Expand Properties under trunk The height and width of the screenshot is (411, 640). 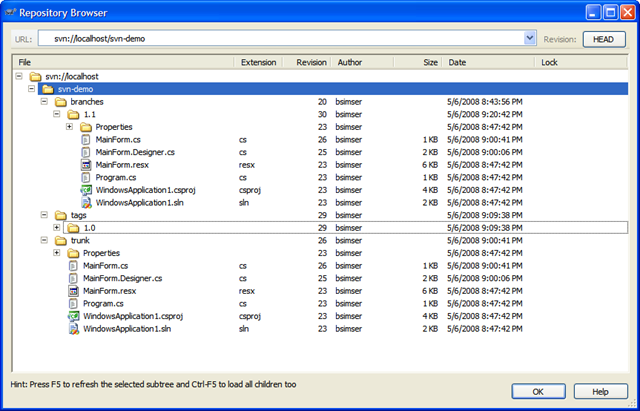click(x=57, y=253)
